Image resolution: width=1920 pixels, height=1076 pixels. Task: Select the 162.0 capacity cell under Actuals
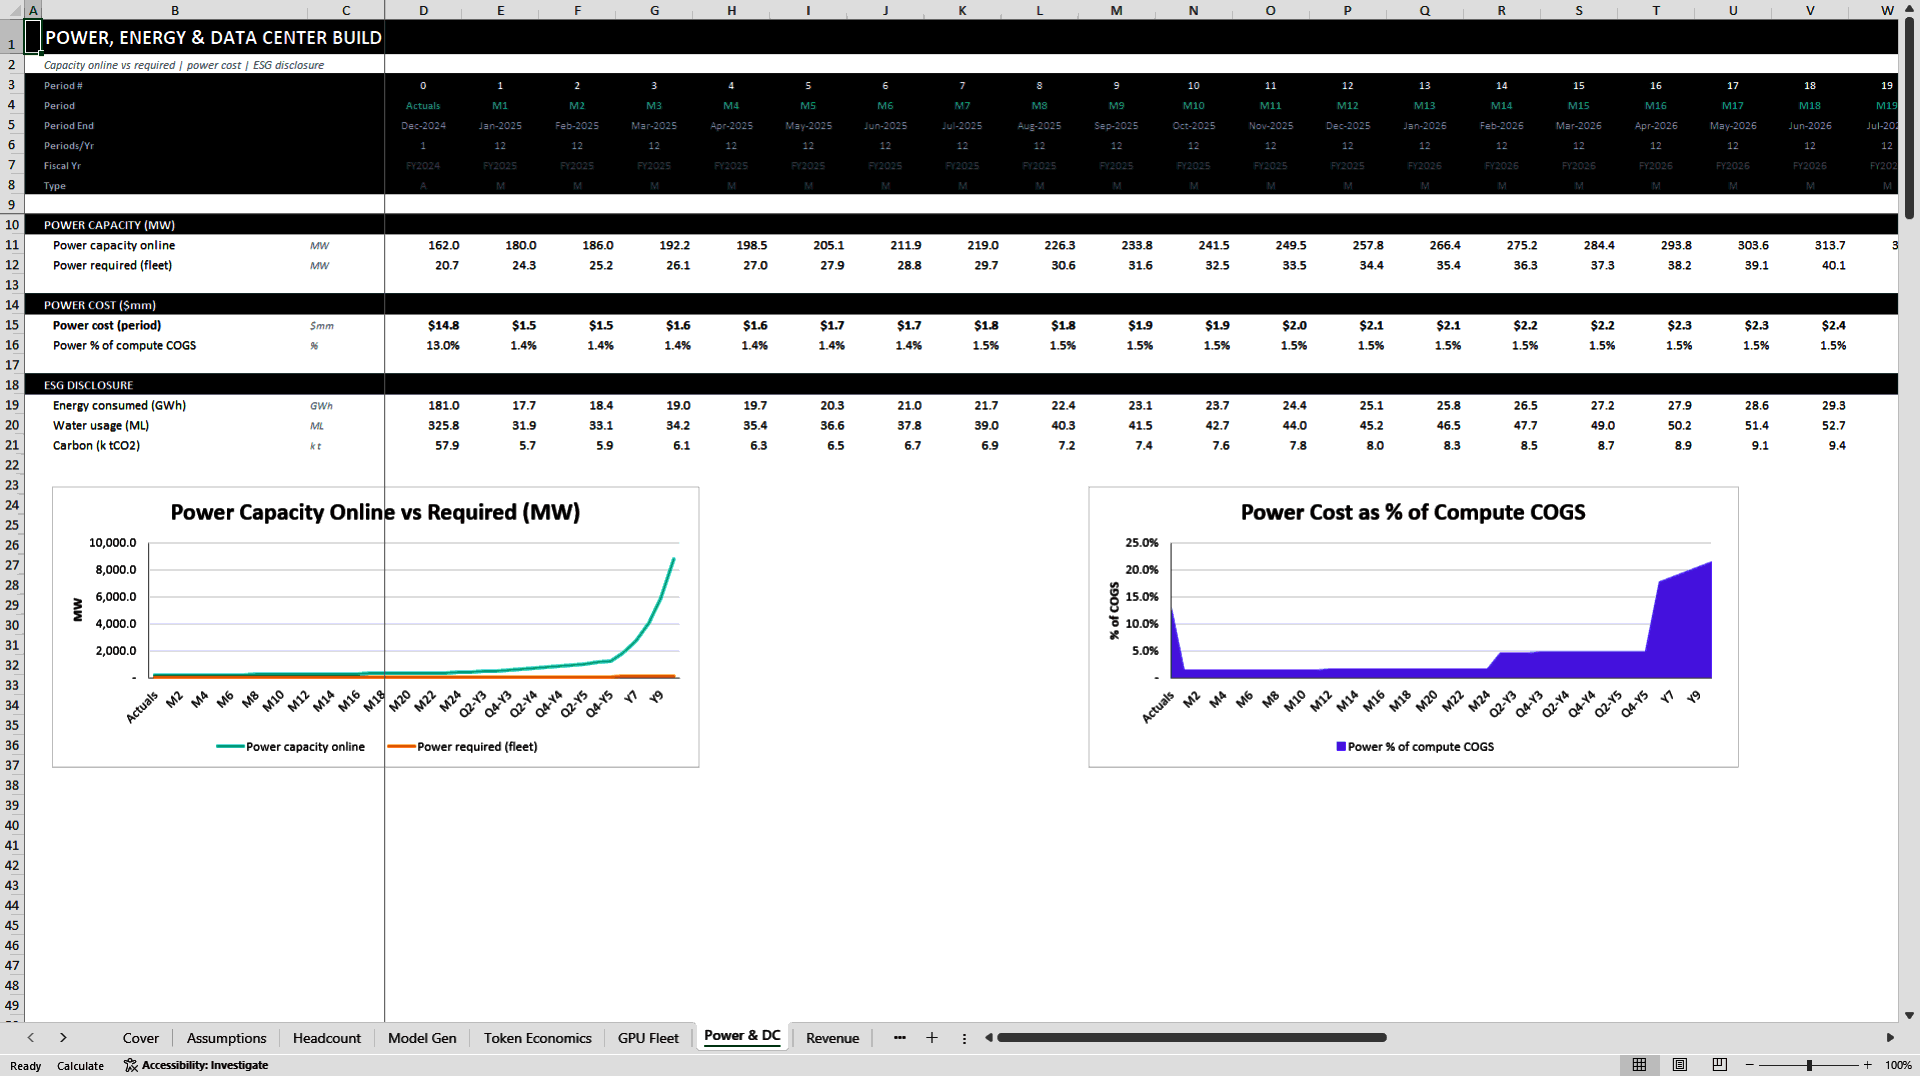pos(423,245)
